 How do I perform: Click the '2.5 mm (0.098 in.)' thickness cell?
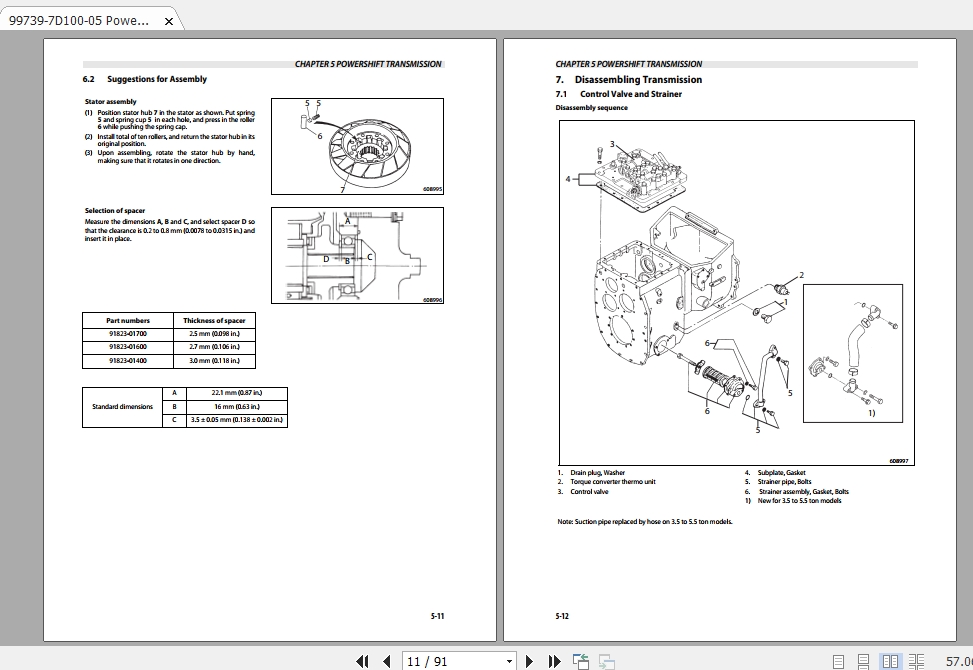tap(214, 334)
